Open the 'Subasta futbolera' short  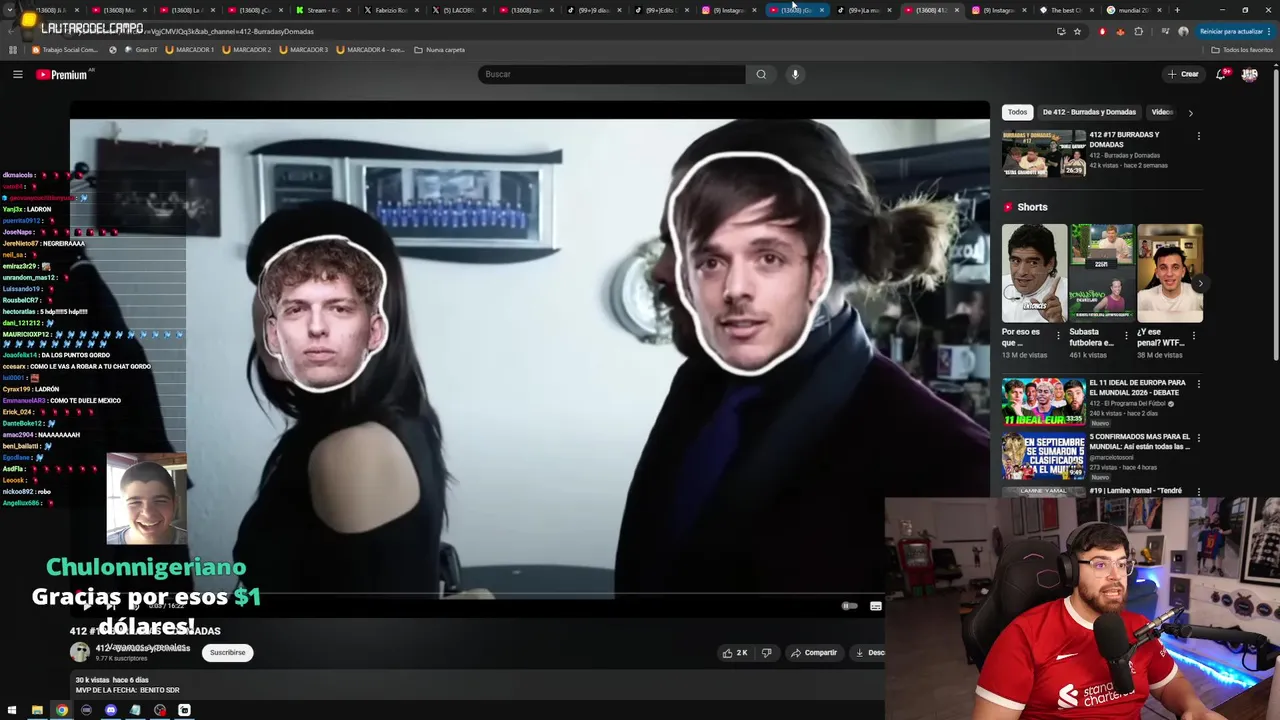coord(1102,273)
